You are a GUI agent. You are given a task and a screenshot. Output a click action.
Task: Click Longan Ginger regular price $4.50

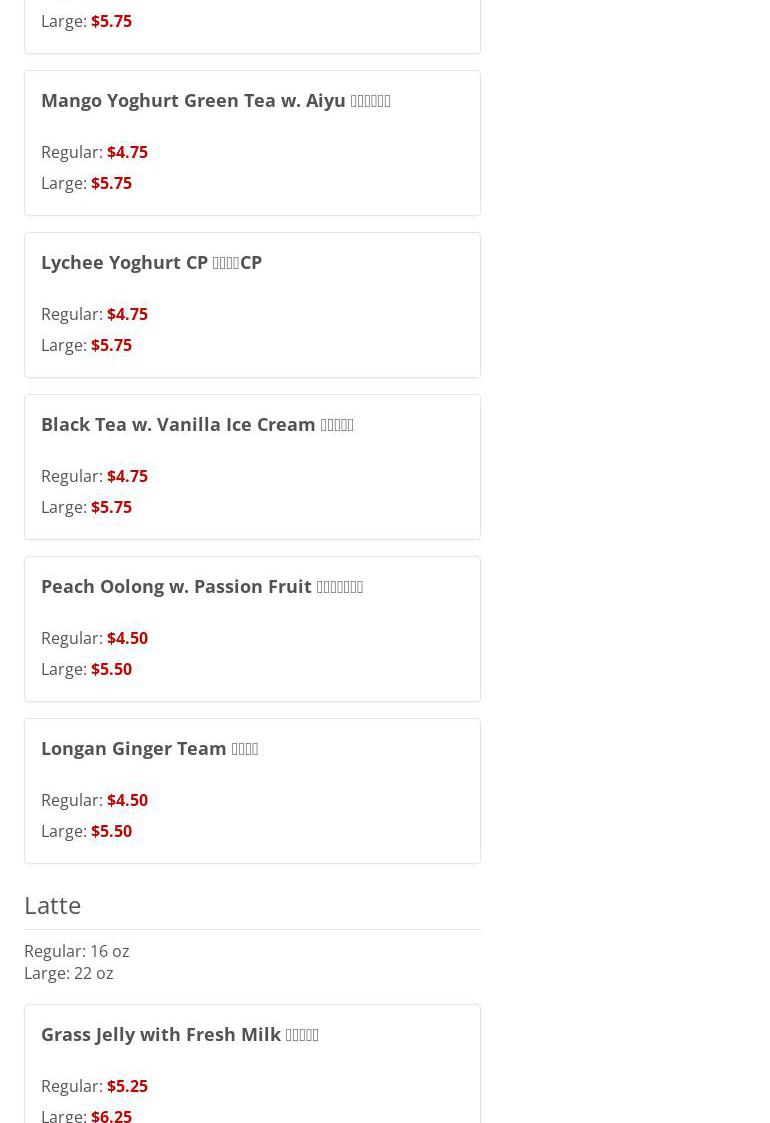[x=127, y=801]
